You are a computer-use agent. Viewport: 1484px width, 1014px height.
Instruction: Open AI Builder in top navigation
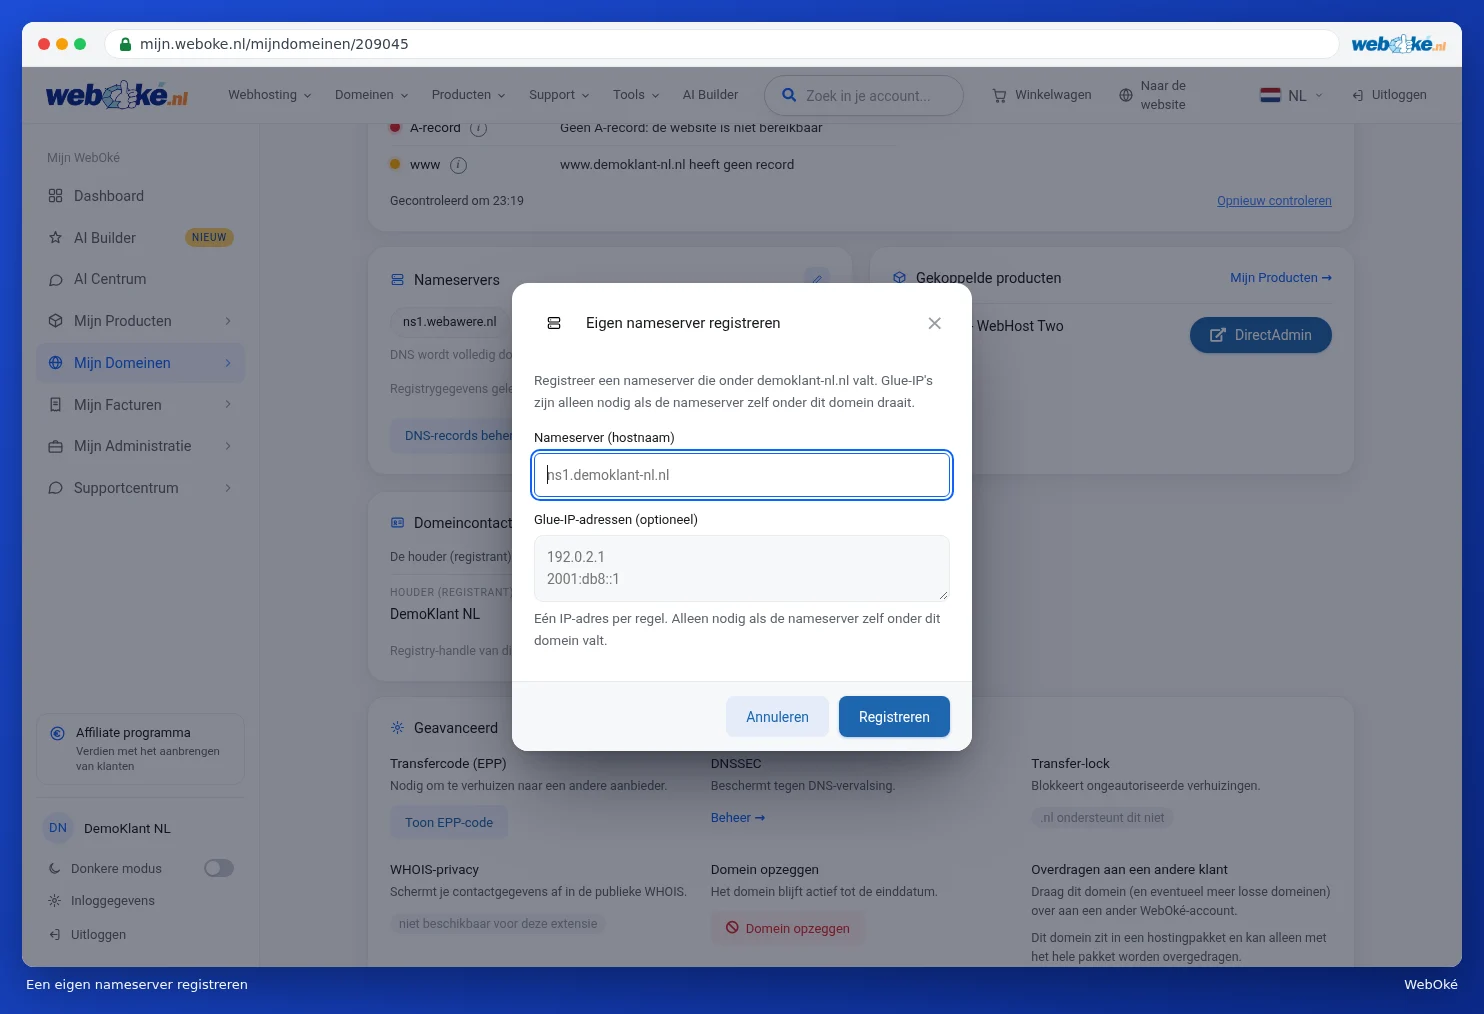coord(710,95)
